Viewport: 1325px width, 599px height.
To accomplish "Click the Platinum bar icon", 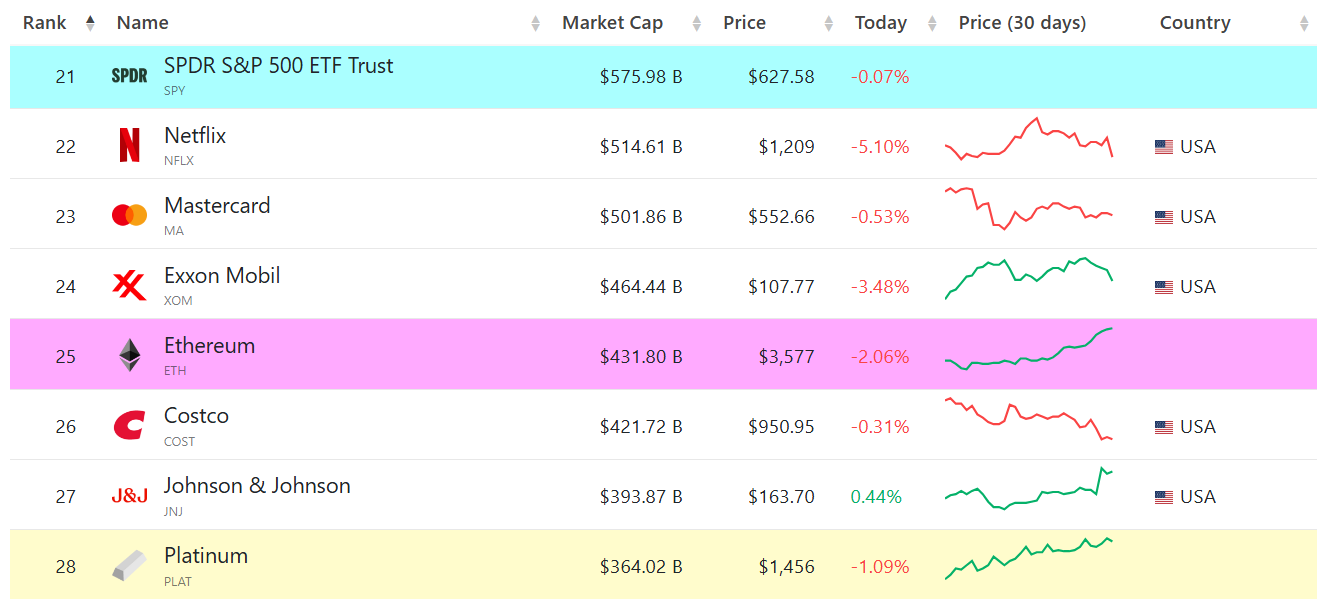I will point(129,566).
